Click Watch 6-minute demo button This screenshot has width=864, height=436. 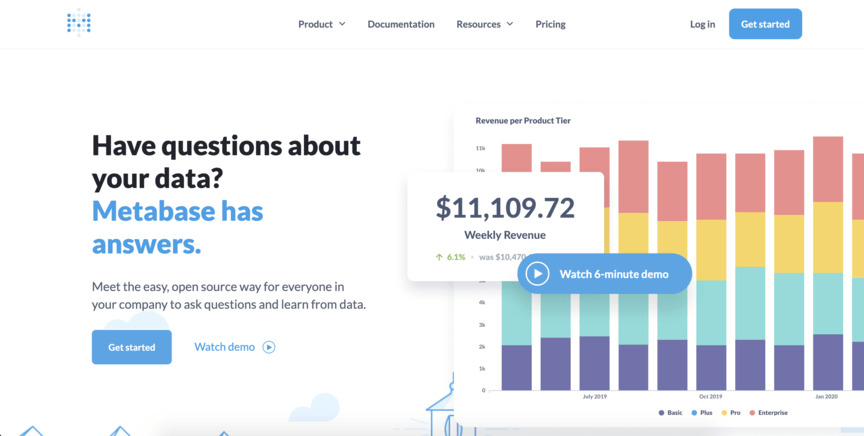(604, 273)
